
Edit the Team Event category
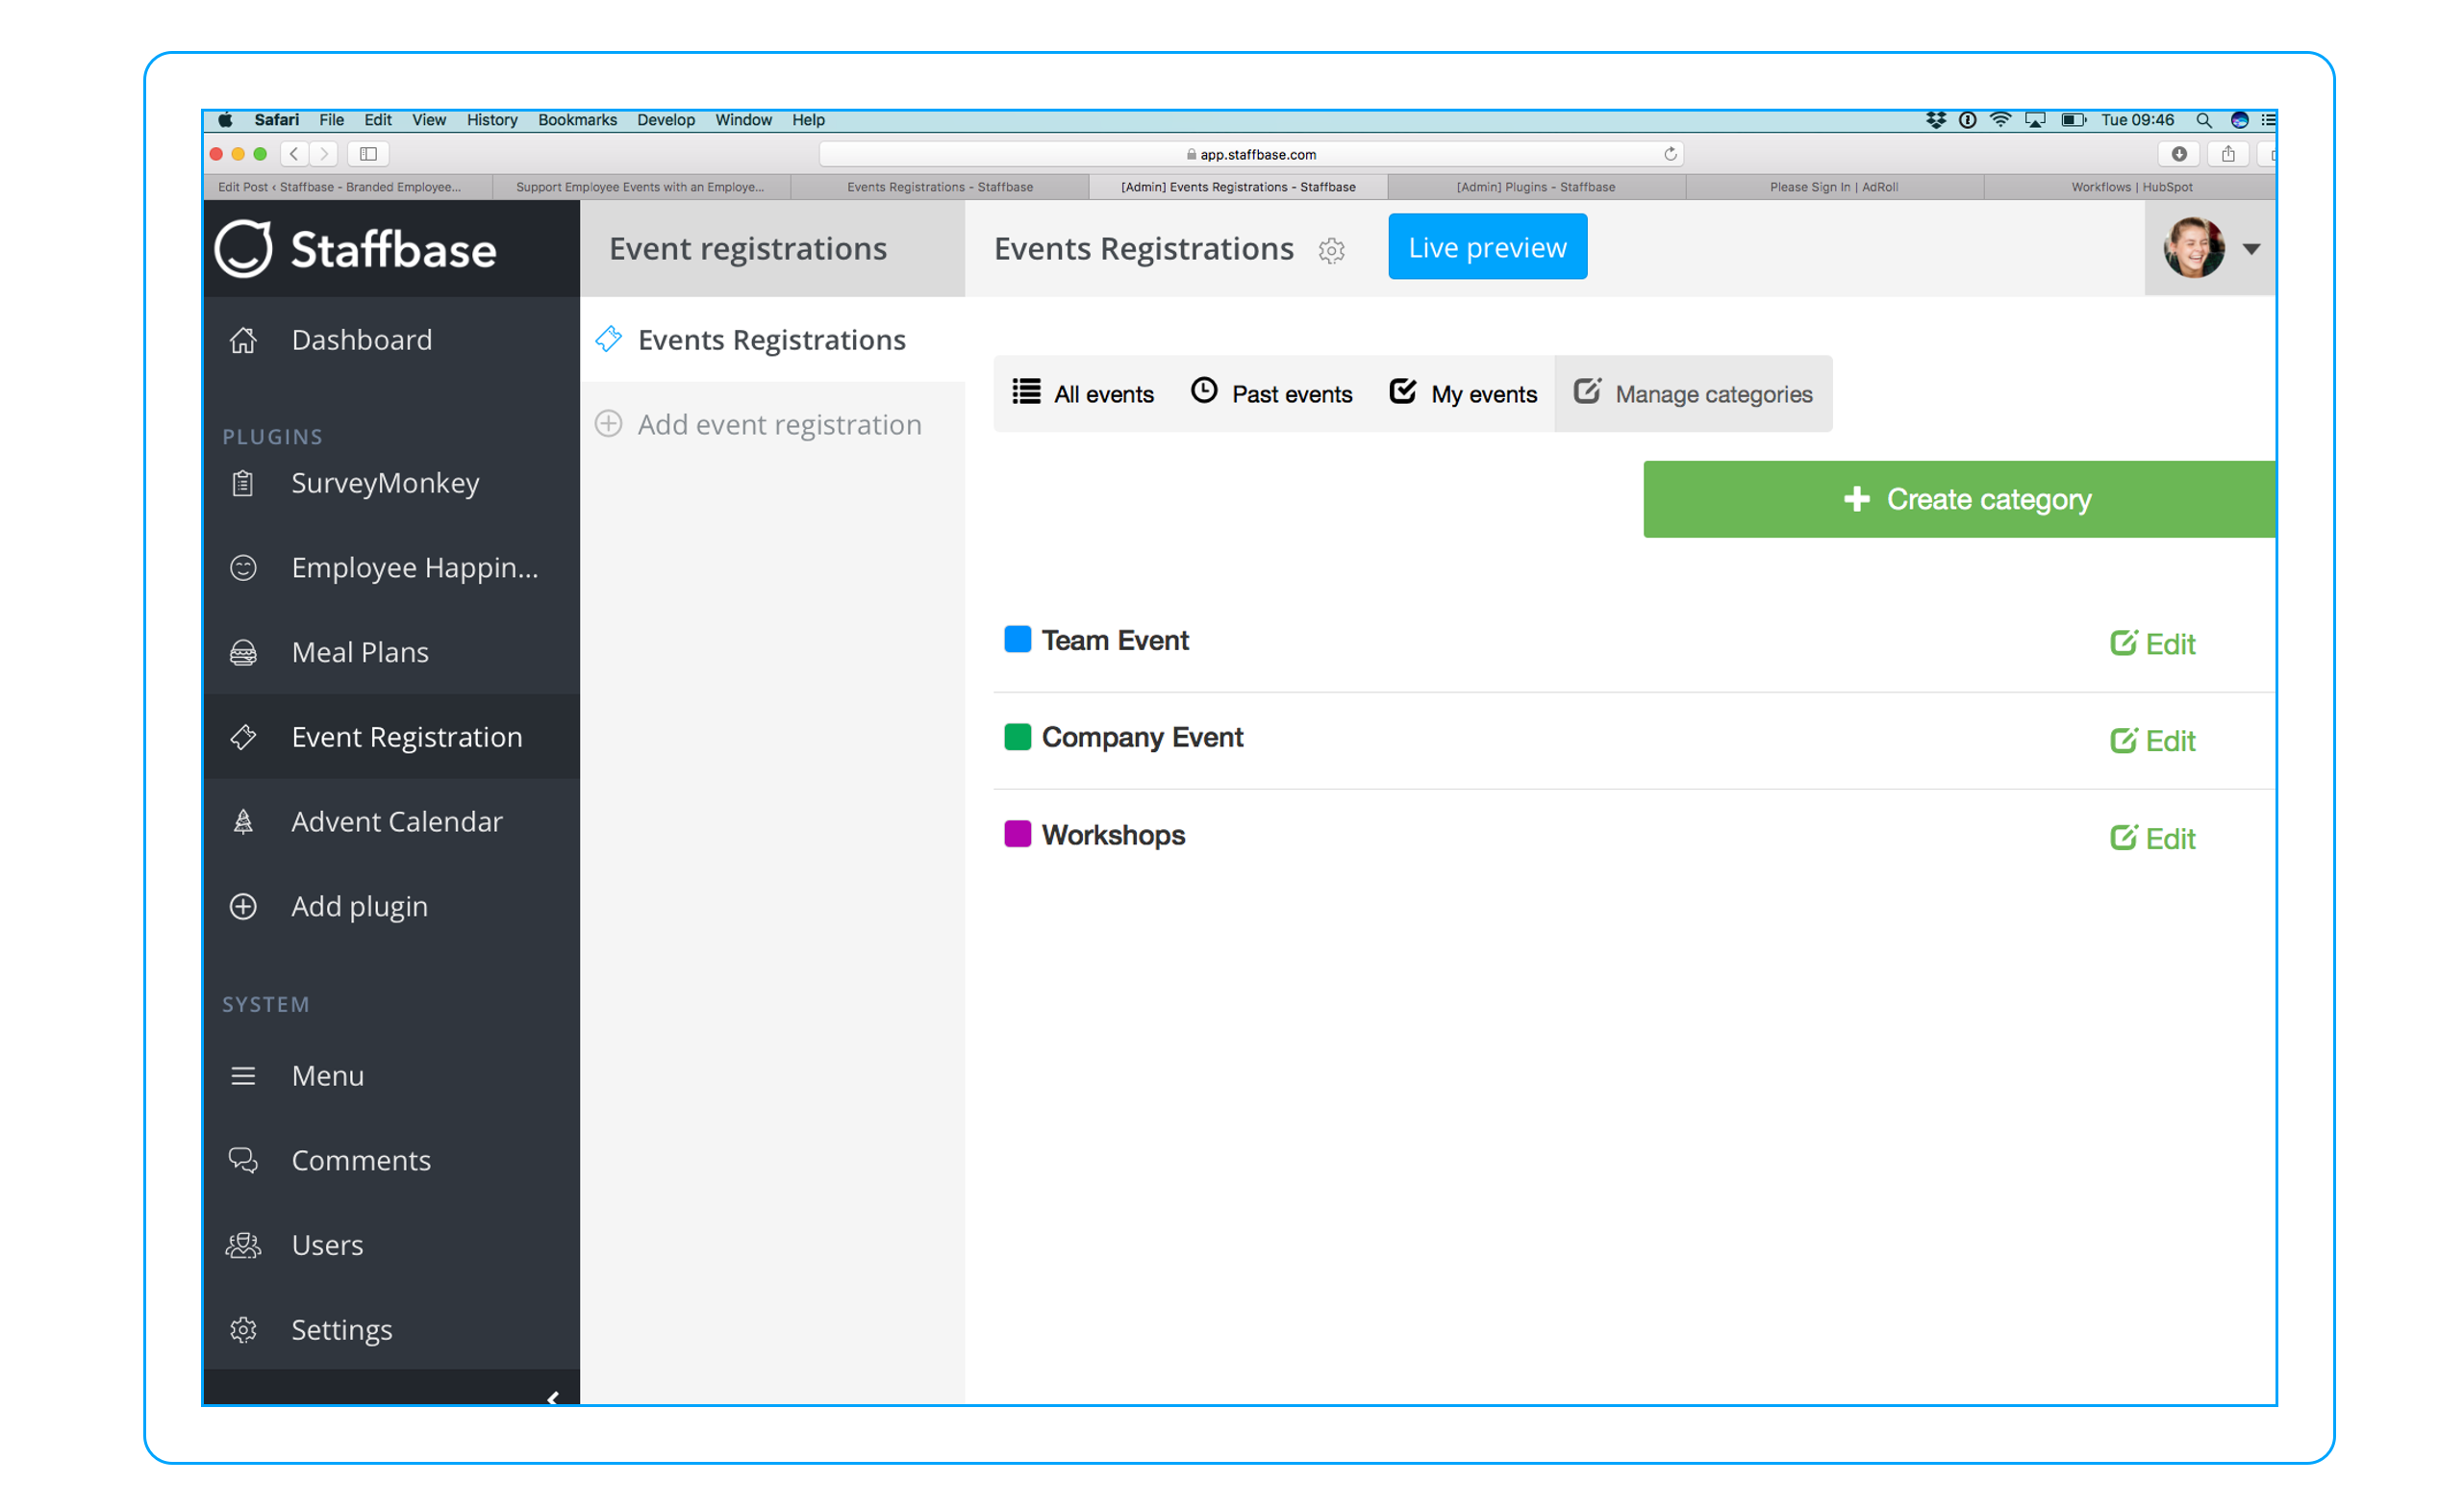click(x=2152, y=643)
